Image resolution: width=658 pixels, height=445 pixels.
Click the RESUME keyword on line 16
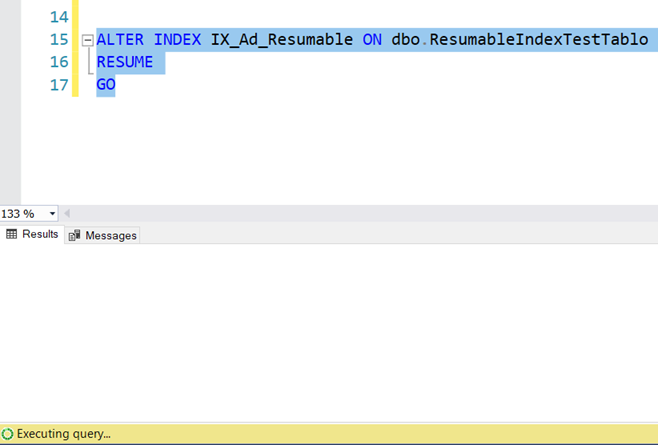tap(125, 62)
